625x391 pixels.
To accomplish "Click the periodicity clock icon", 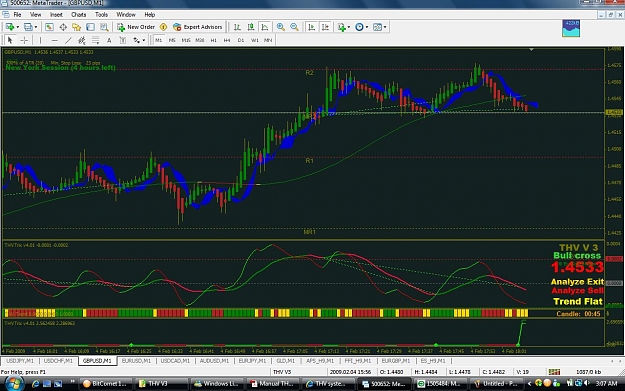I will coord(359,27).
